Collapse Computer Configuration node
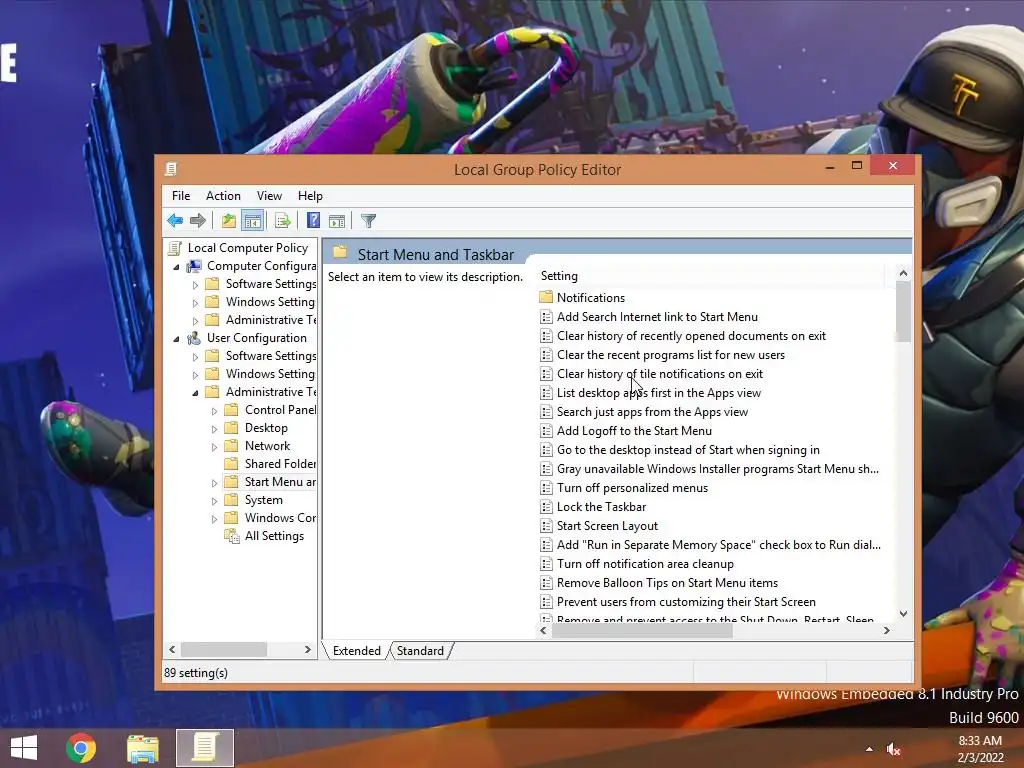Viewport: 1024px width, 768px height. pyautogui.click(x=176, y=267)
